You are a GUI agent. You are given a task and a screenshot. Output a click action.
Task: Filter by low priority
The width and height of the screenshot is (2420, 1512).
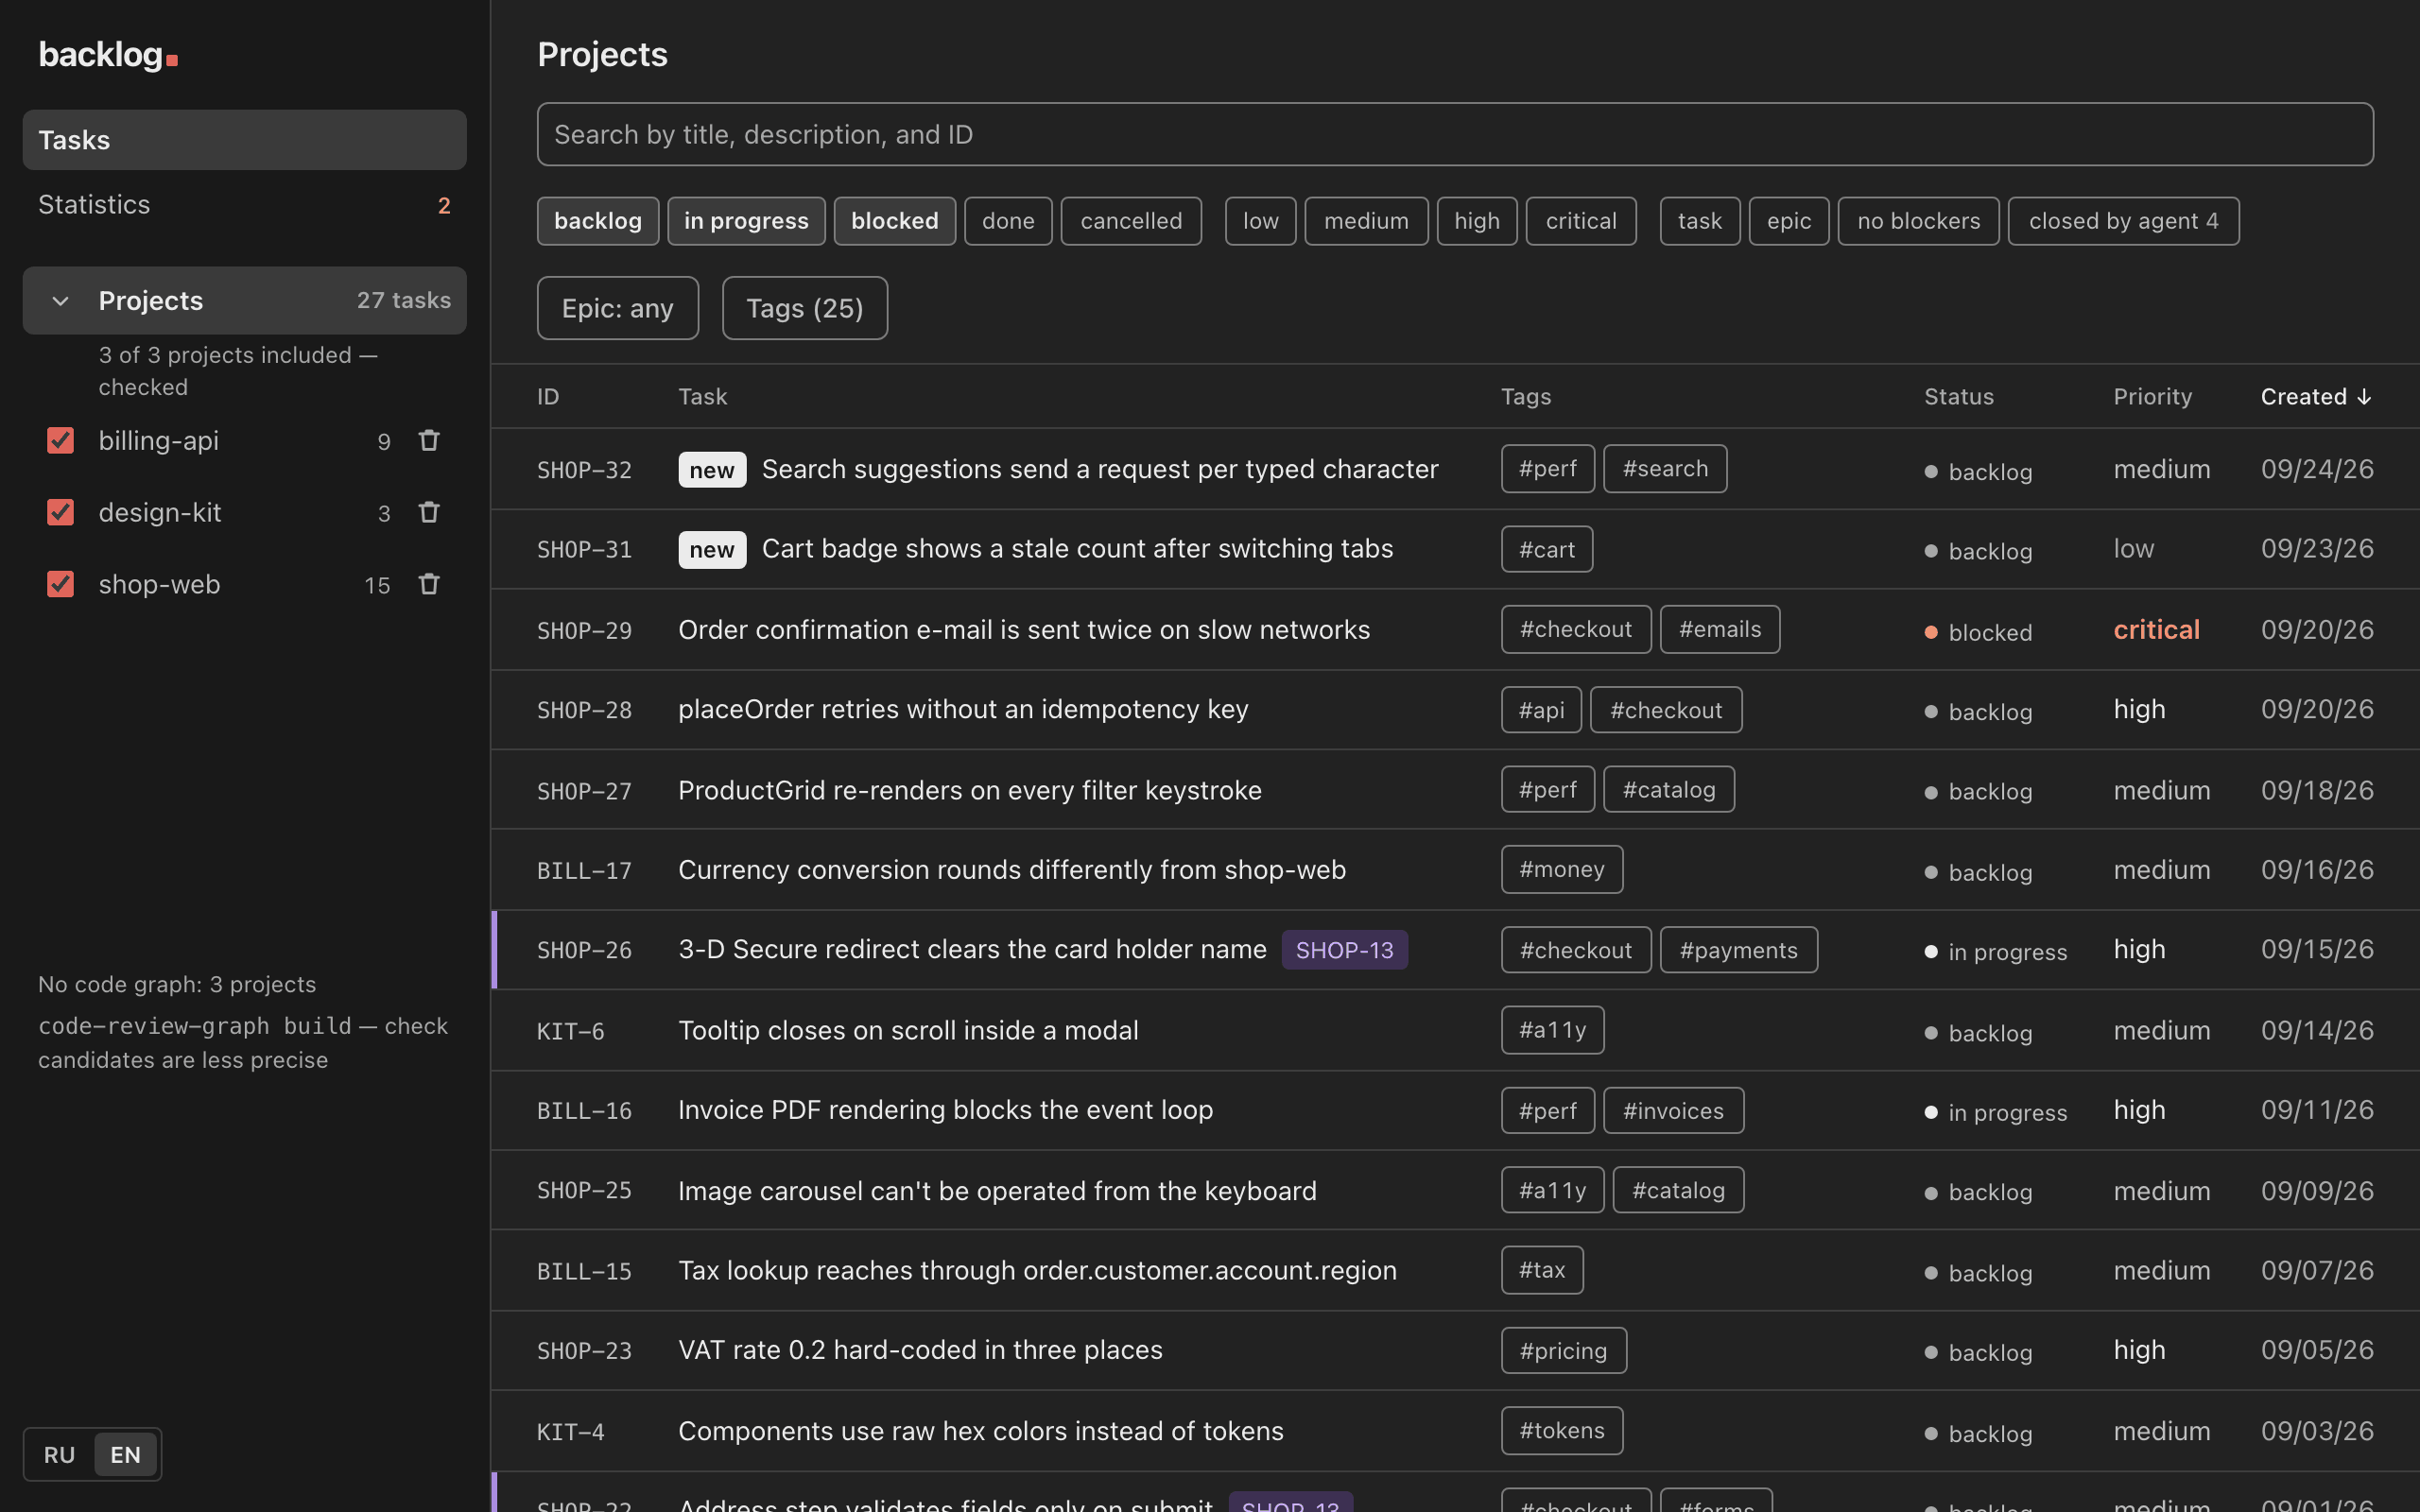[x=1261, y=221]
